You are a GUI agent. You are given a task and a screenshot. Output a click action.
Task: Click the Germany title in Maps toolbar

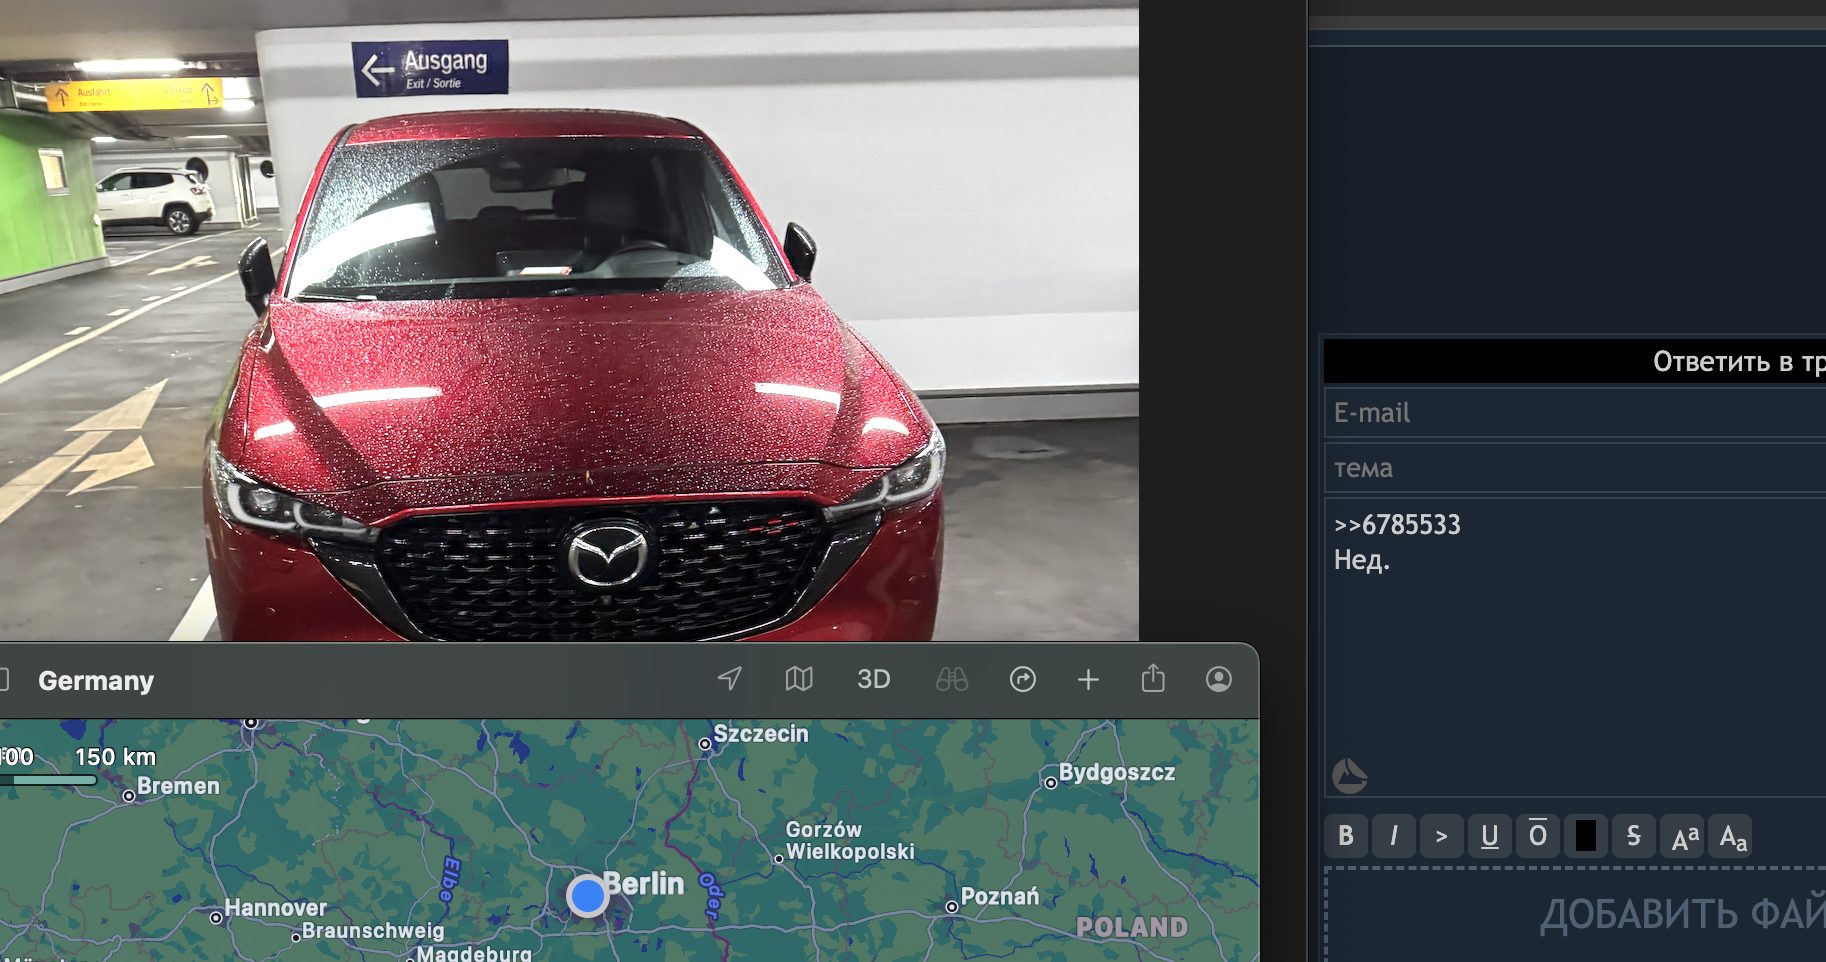point(96,681)
